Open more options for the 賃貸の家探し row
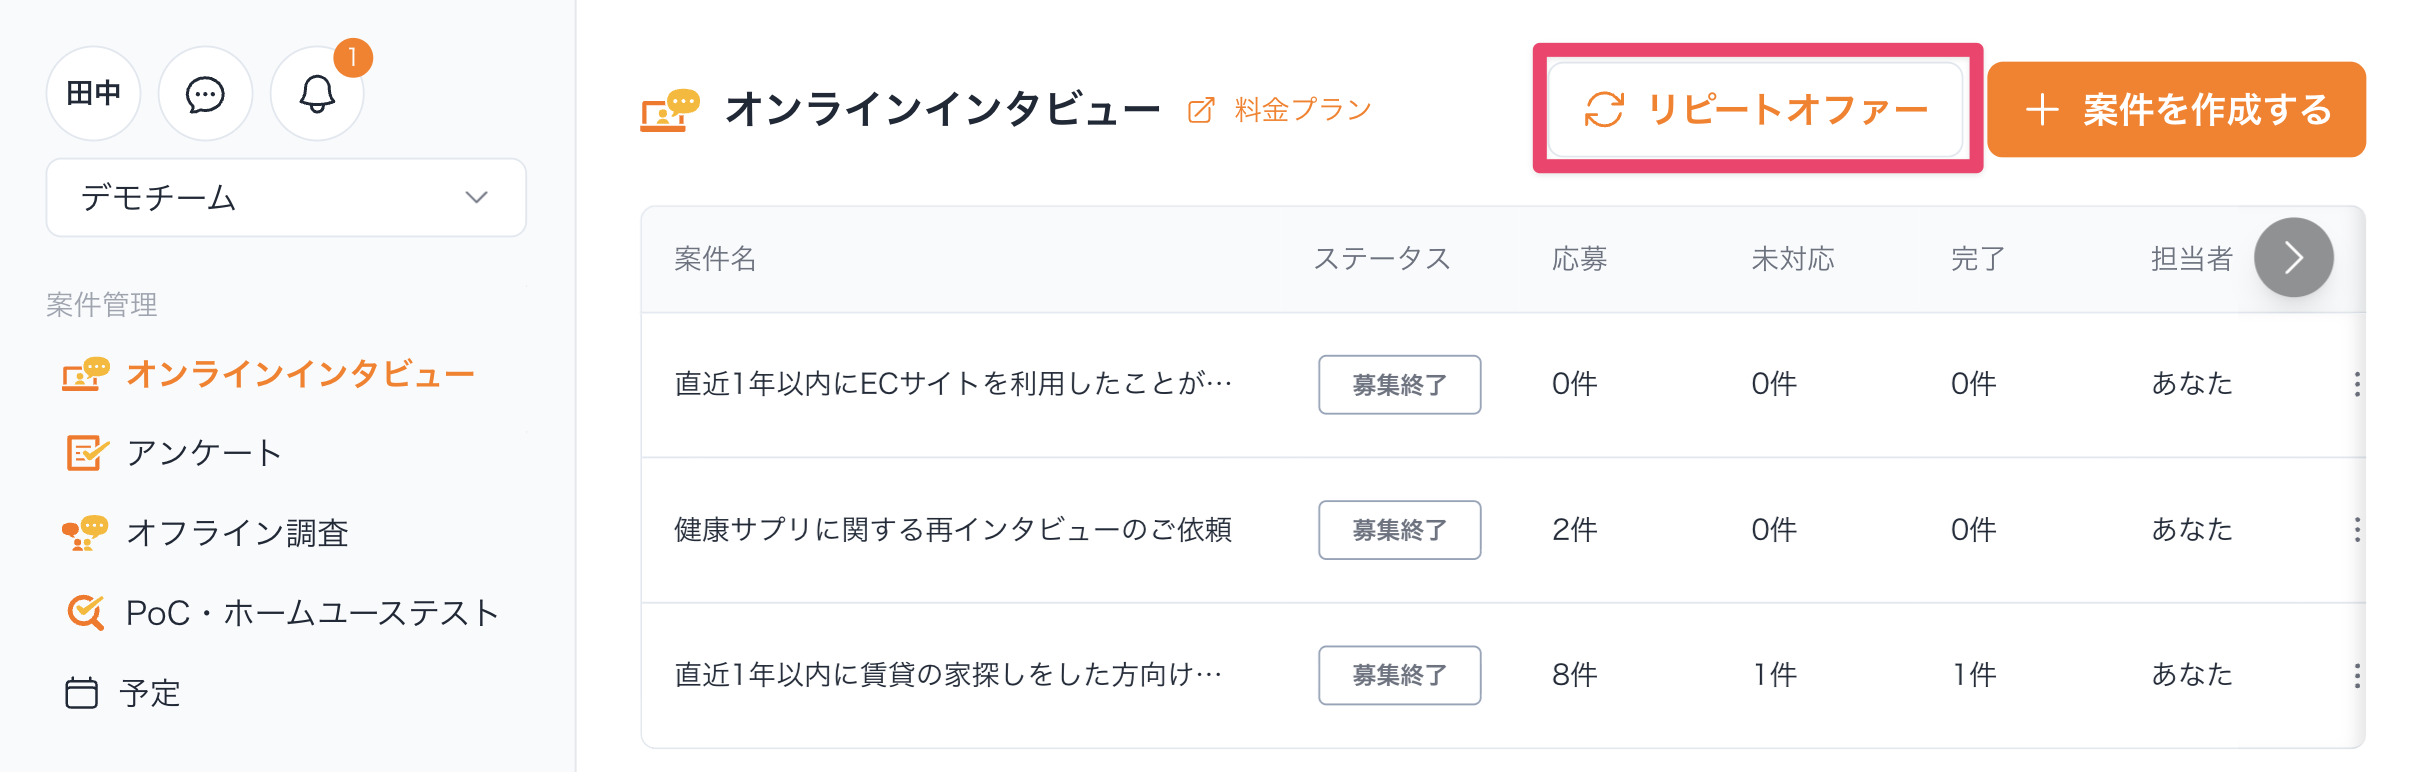Image resolution: width=2418 pixels, height=772 pixels. [x=2357, y=675]
